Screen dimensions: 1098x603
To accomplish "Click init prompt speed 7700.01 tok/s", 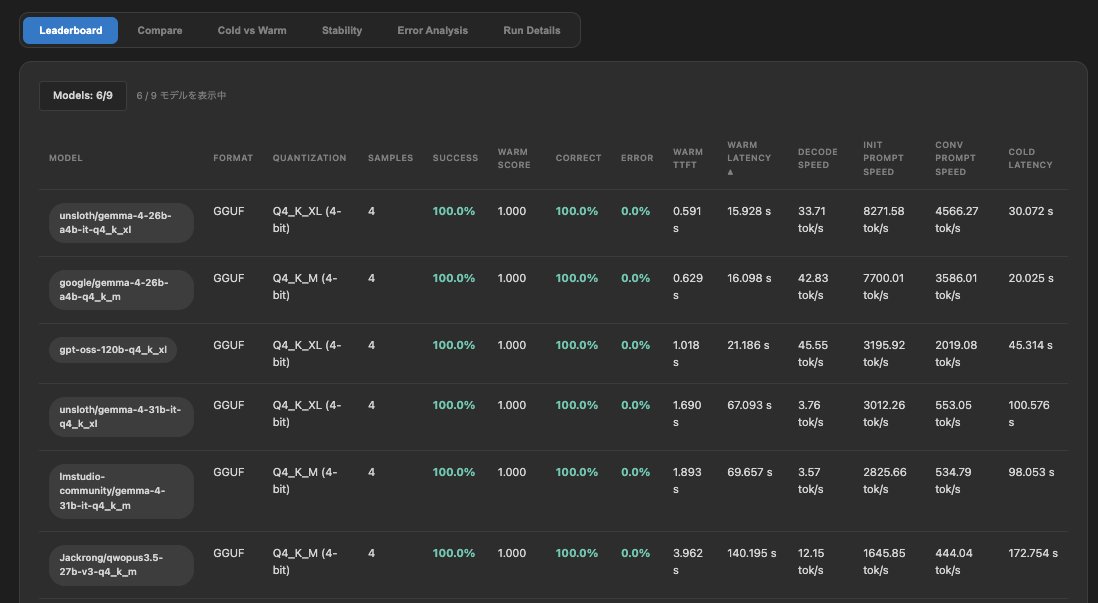I will 883,286.
